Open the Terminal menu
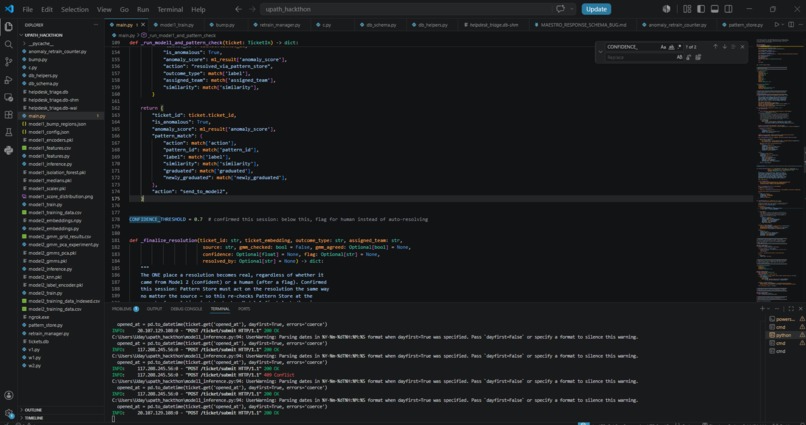Viewport: 806px width, 425px height. (x=170, y=9)
